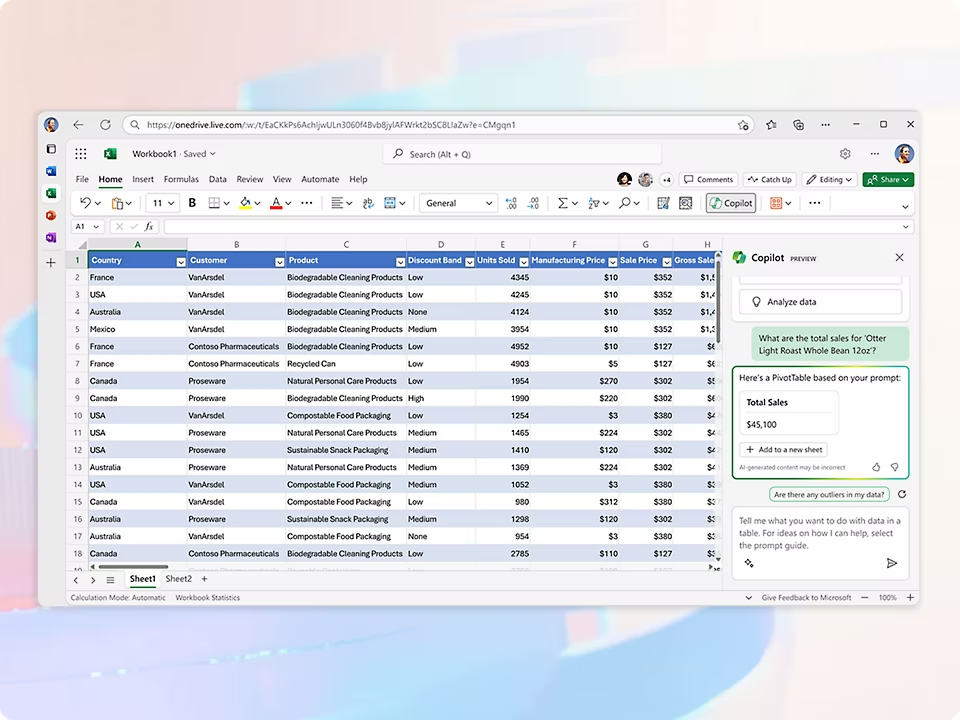Click the Find magnifier icon in the ribbon
Image resolution: width=960 pixels, height=720 pixels.
624,203
